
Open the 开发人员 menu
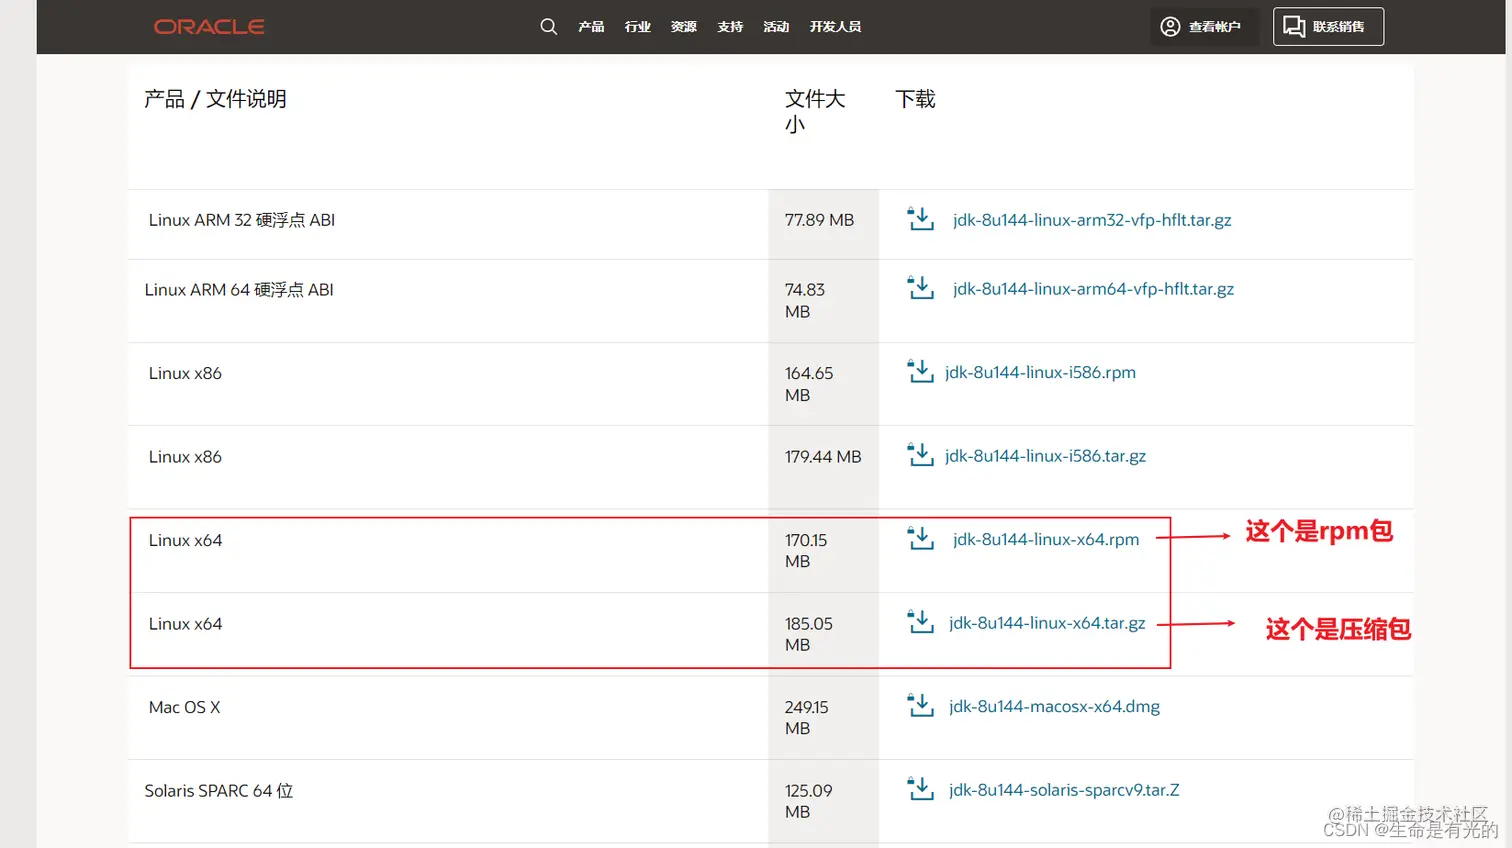[835, 27]
